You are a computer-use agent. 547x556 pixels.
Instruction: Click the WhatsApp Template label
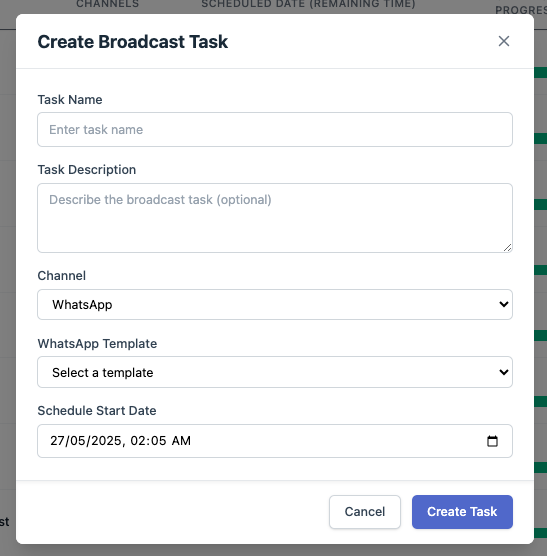point(97,344)
